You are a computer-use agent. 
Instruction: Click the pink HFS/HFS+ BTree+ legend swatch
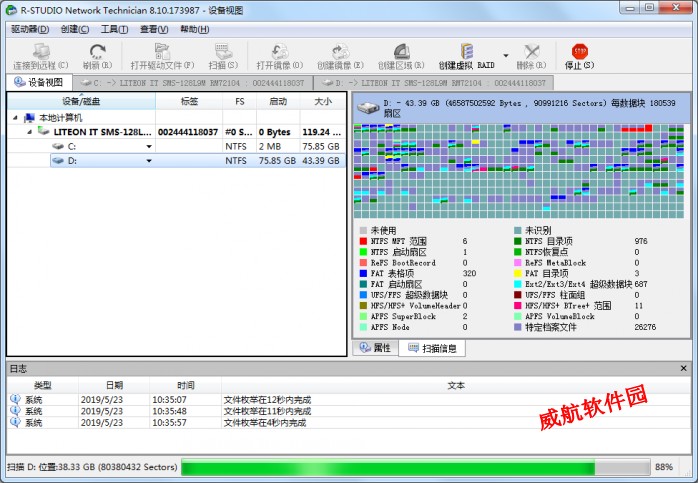[x=518, y=306]
